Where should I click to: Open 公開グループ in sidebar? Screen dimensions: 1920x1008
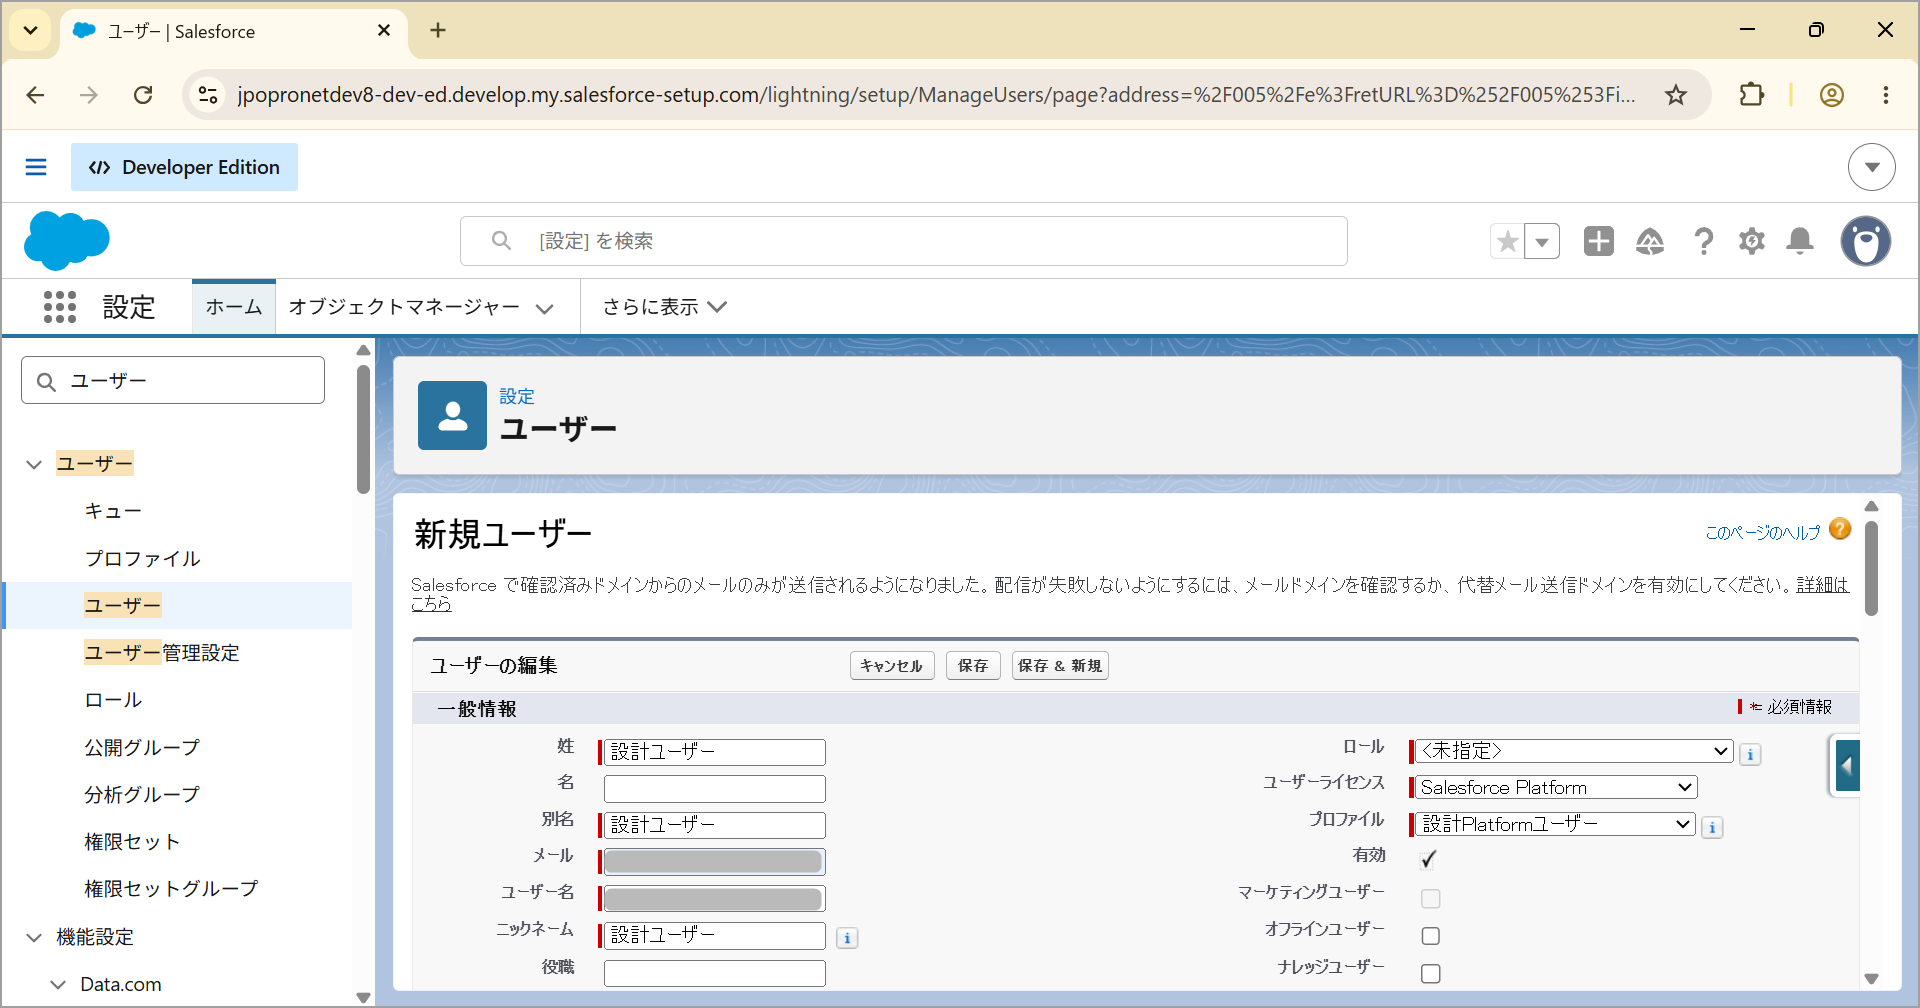point(142,747)
